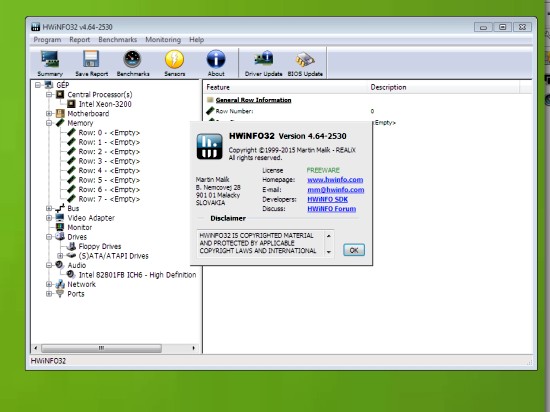Click the Drives icon in tree

(x=60, y=237)
